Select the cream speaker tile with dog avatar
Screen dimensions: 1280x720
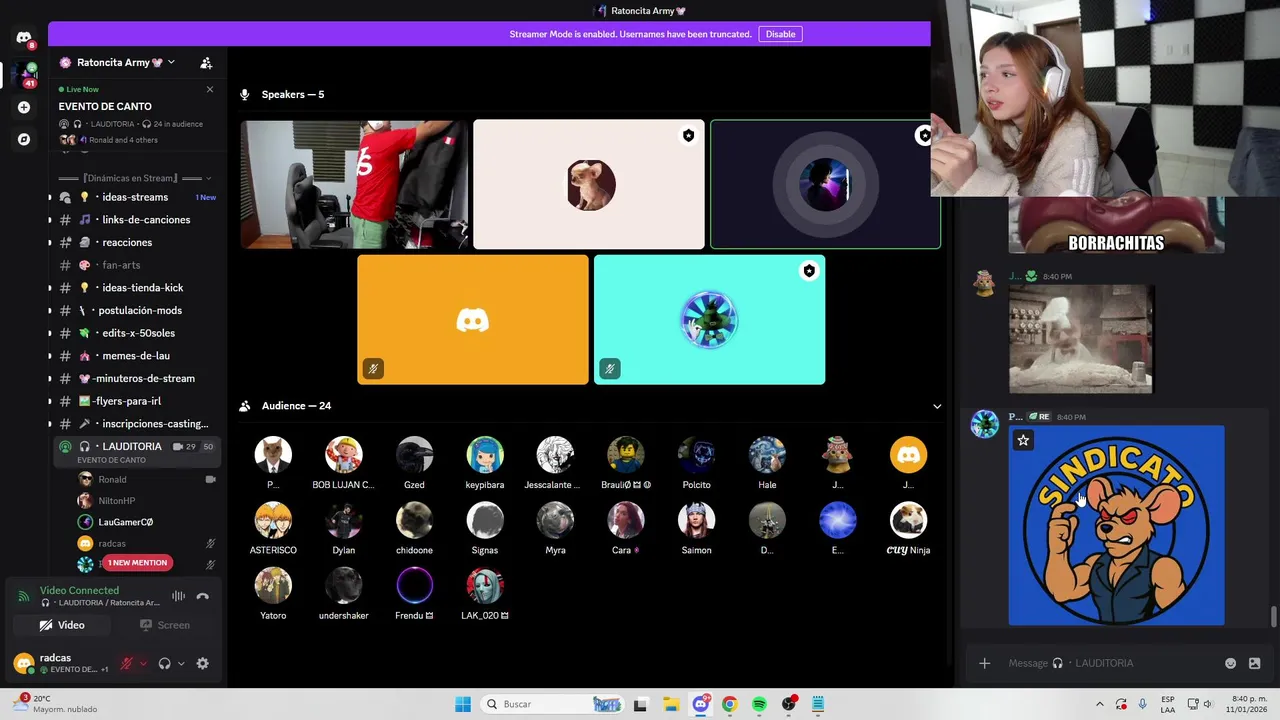point(589,184)
